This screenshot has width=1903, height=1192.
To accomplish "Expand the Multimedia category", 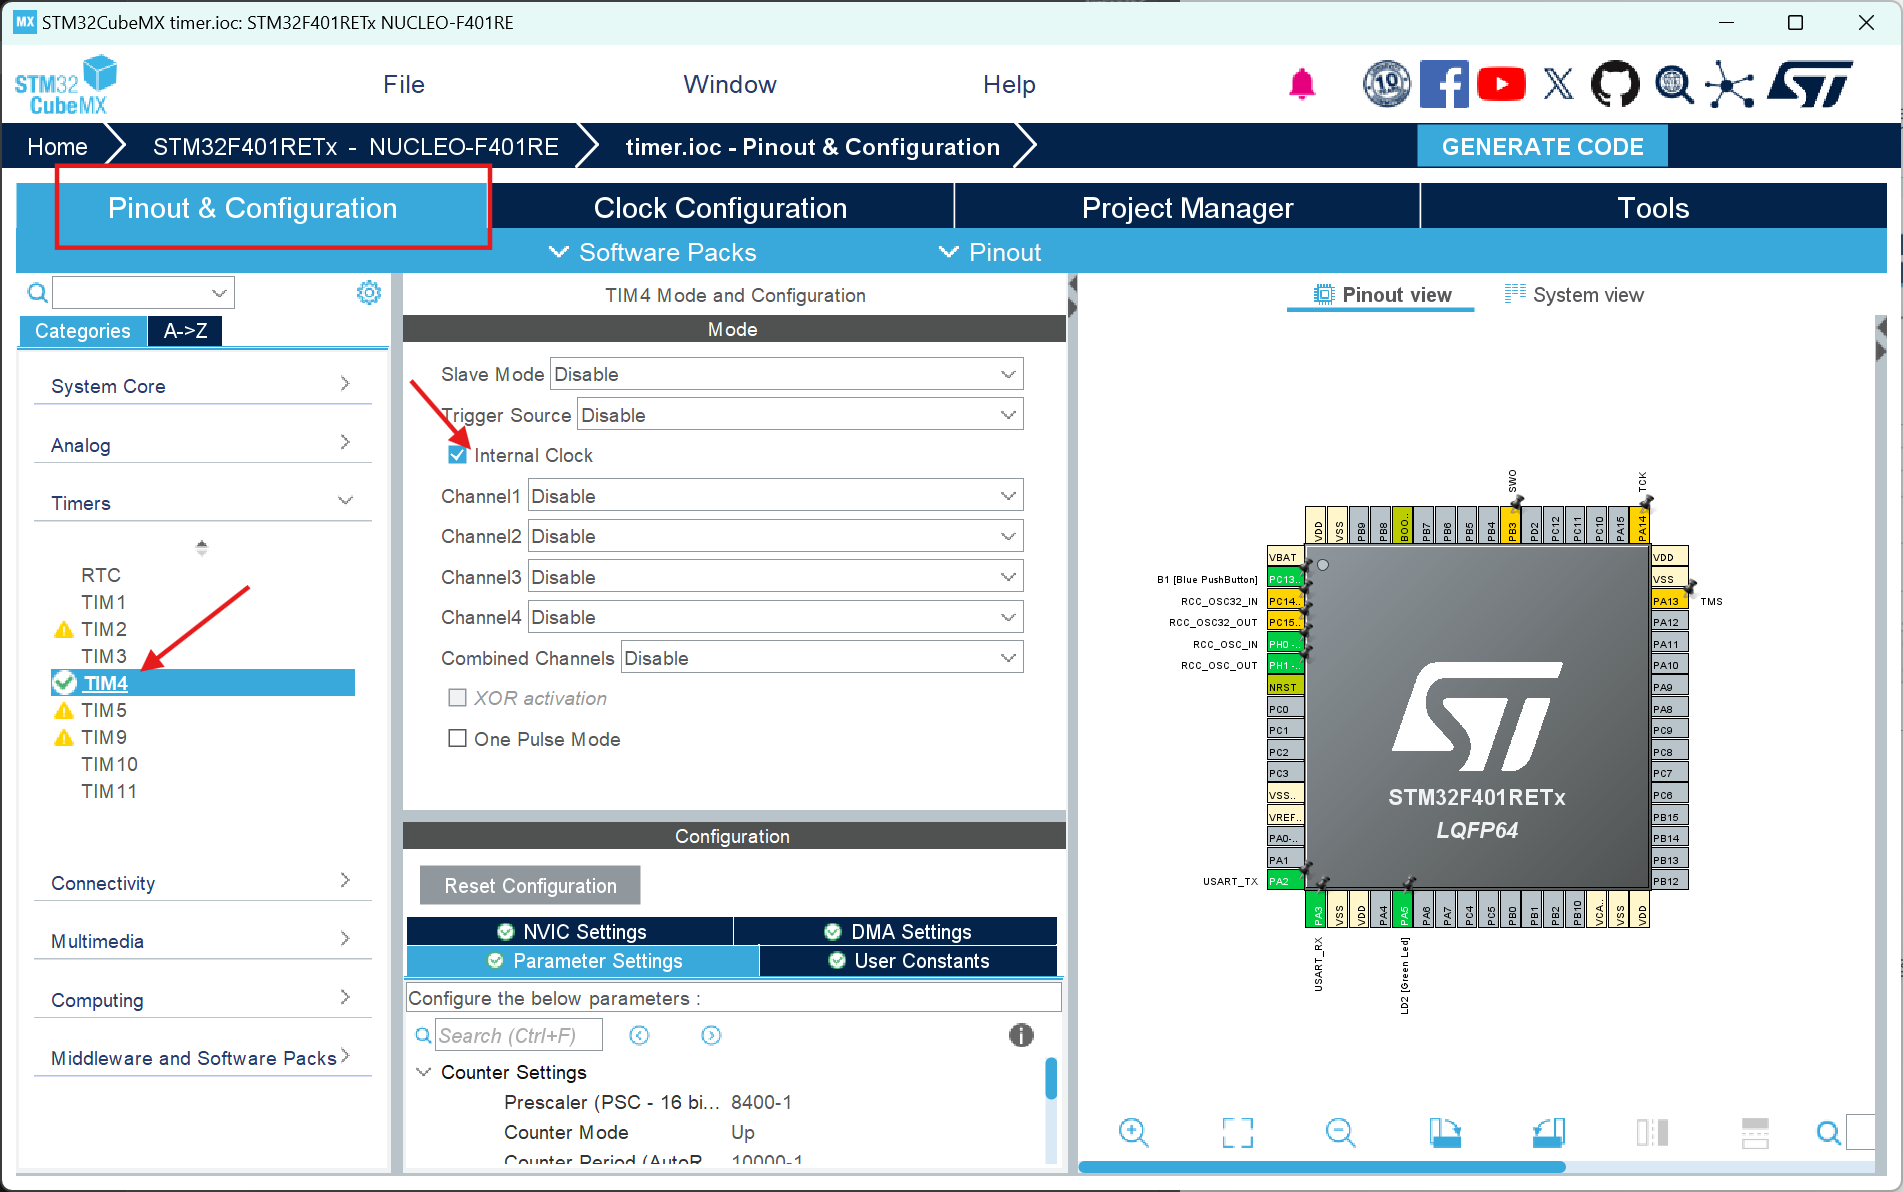I will click(202, 941).
